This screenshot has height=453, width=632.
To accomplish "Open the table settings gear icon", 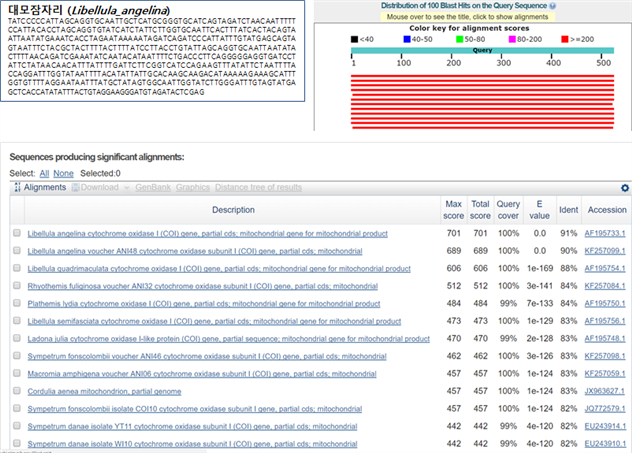I will pos(625,188).
